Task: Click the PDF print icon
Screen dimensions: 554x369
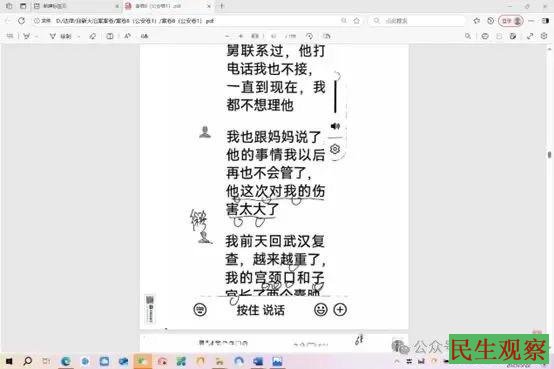Action: [485, 36]
